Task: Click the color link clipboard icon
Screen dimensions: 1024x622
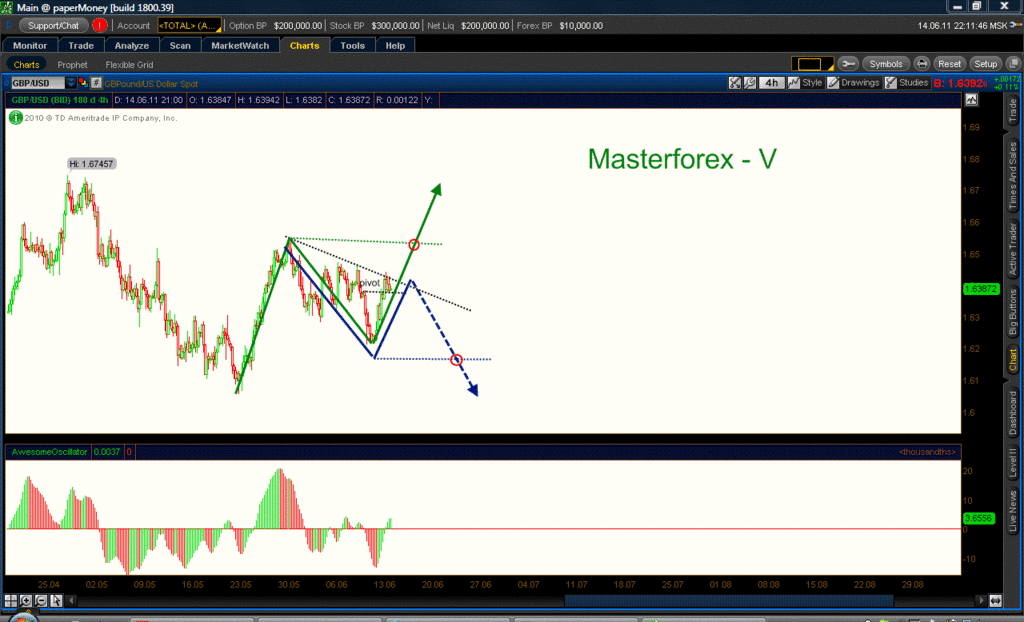Action: coord(83,83)
